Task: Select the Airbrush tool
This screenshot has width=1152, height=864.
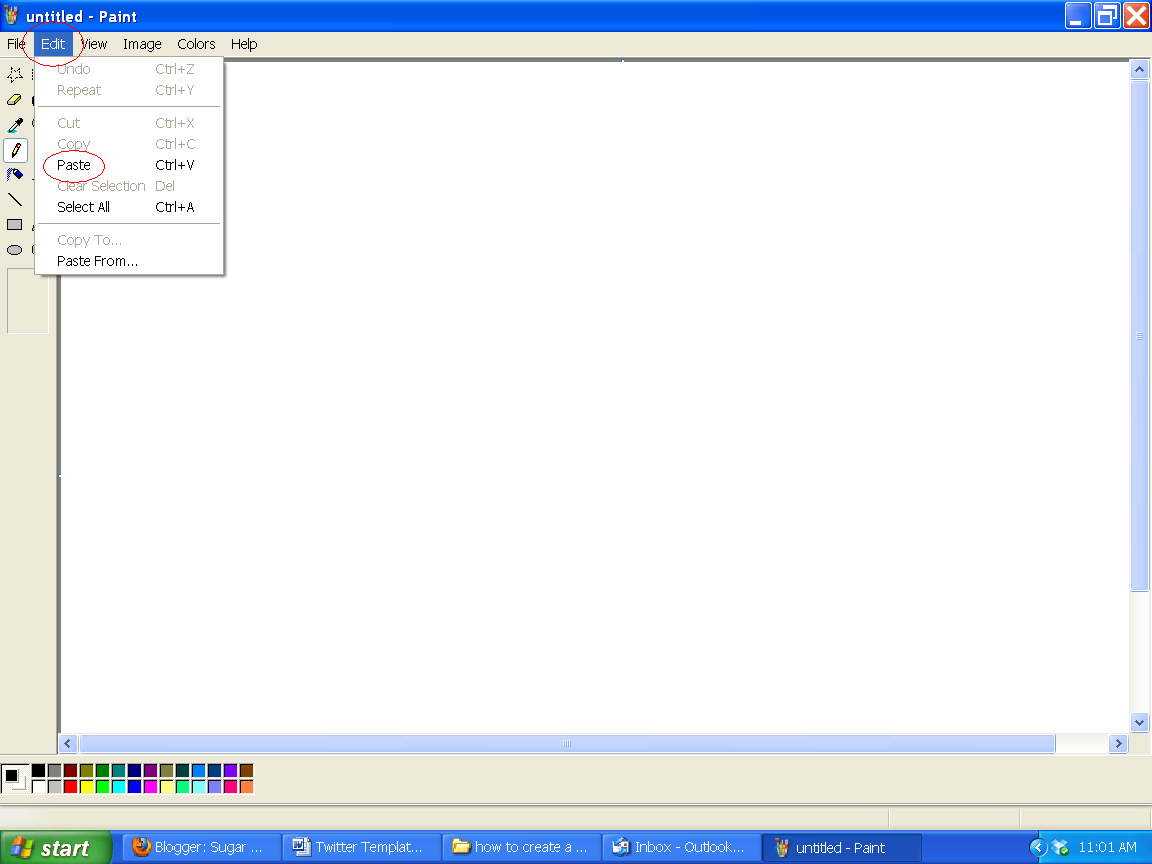Action: [x=14, y=173]
